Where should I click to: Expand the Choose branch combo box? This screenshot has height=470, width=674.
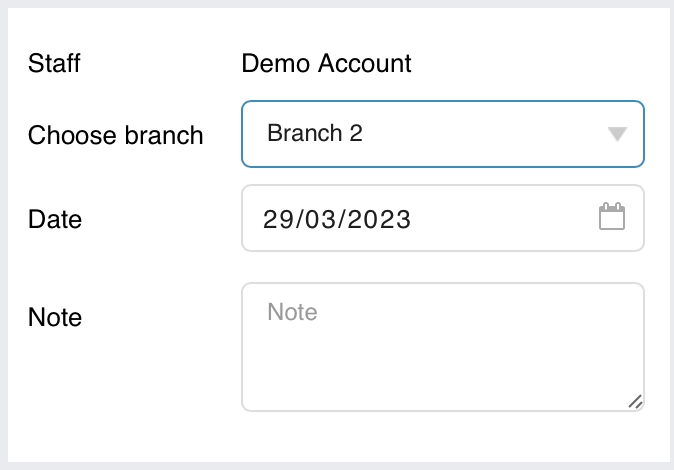tap(442, 134)
